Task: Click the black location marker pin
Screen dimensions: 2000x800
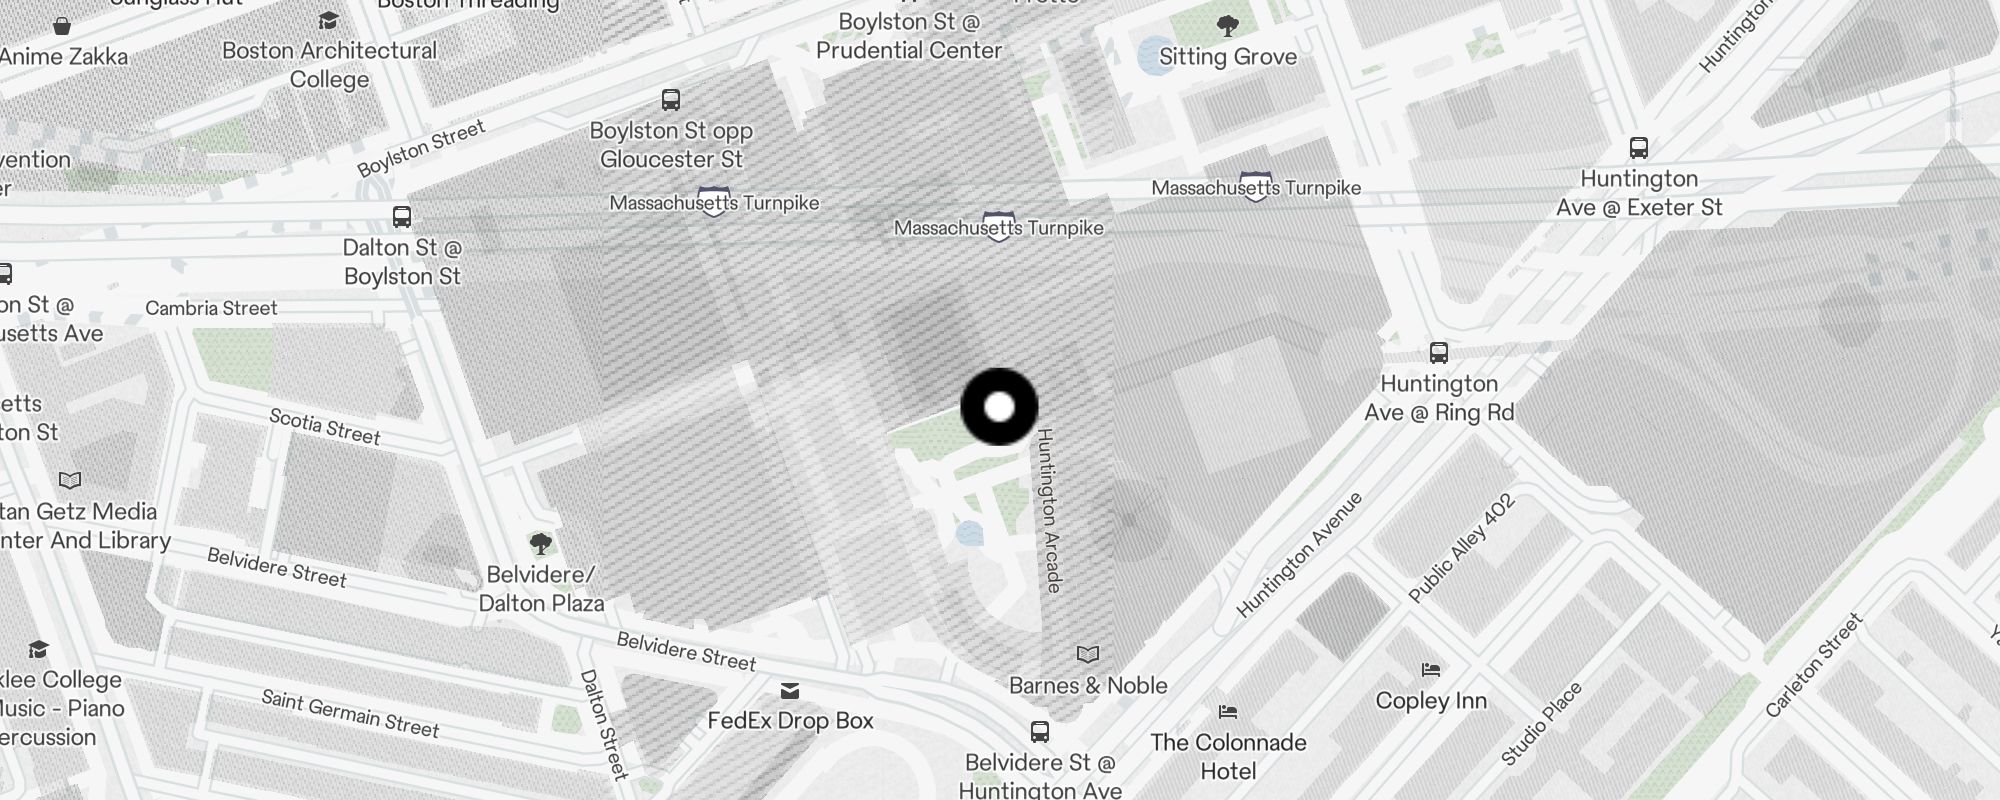Action: point(999,407)
